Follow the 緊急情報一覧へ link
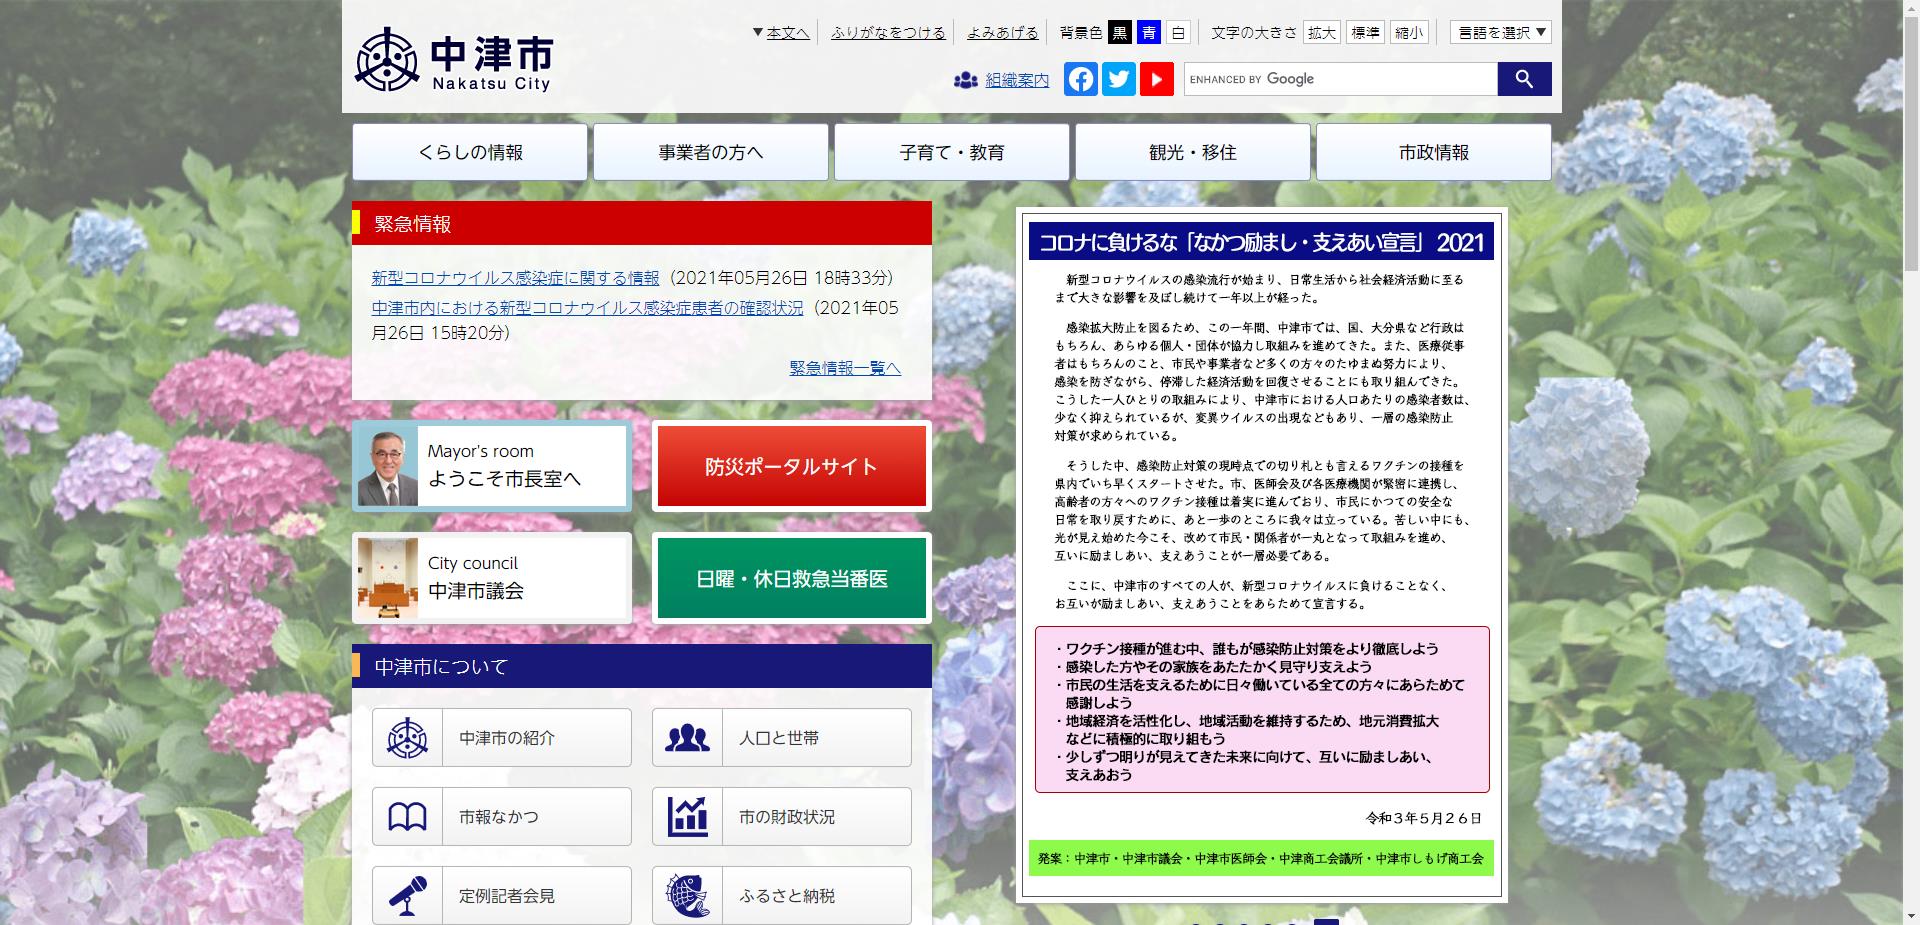Image resolution: width=1920 pixels, height=925 pixels. [x=843, y=369]
